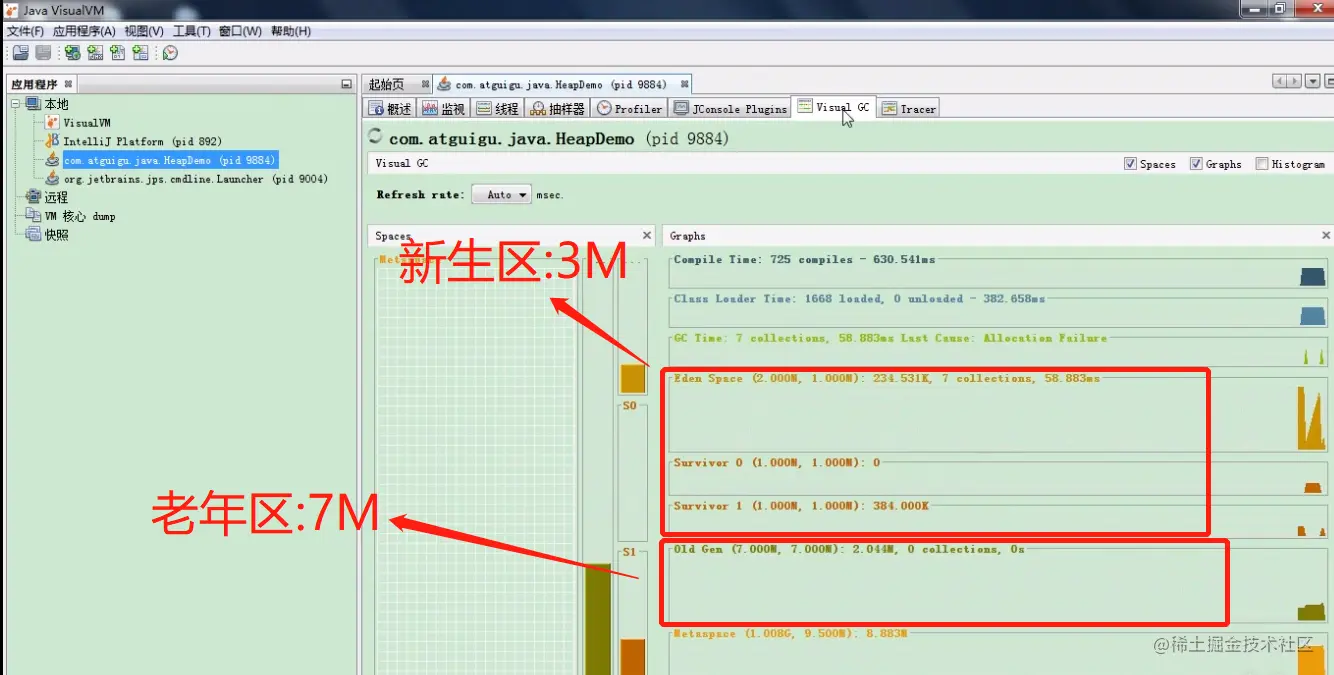Switch to the 线程 tab
Viewport: 1334px width, 675px height.
click(498, 109)
